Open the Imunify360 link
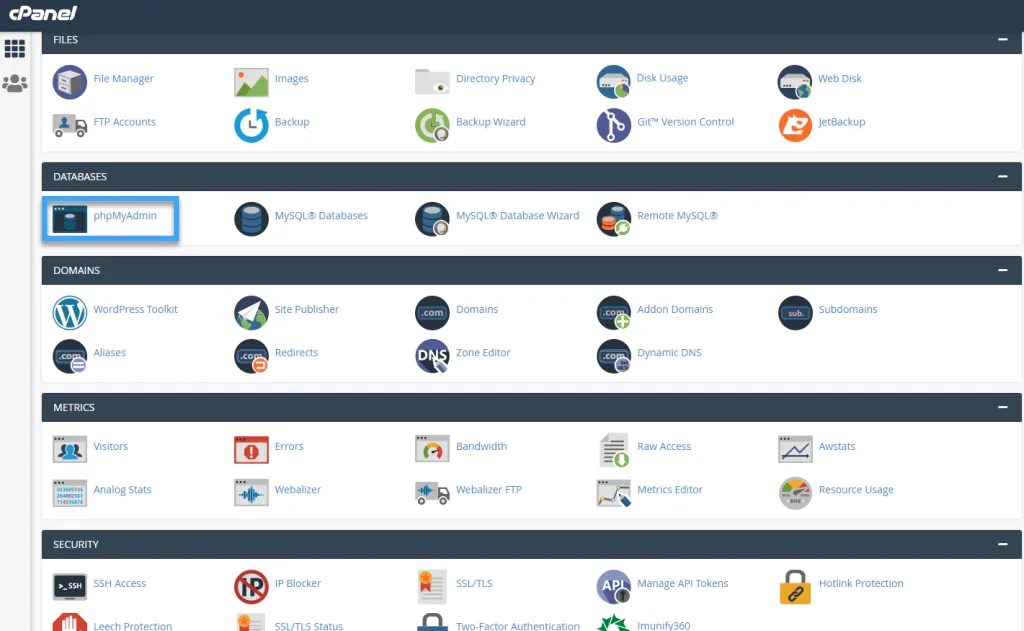 point(664,625)
